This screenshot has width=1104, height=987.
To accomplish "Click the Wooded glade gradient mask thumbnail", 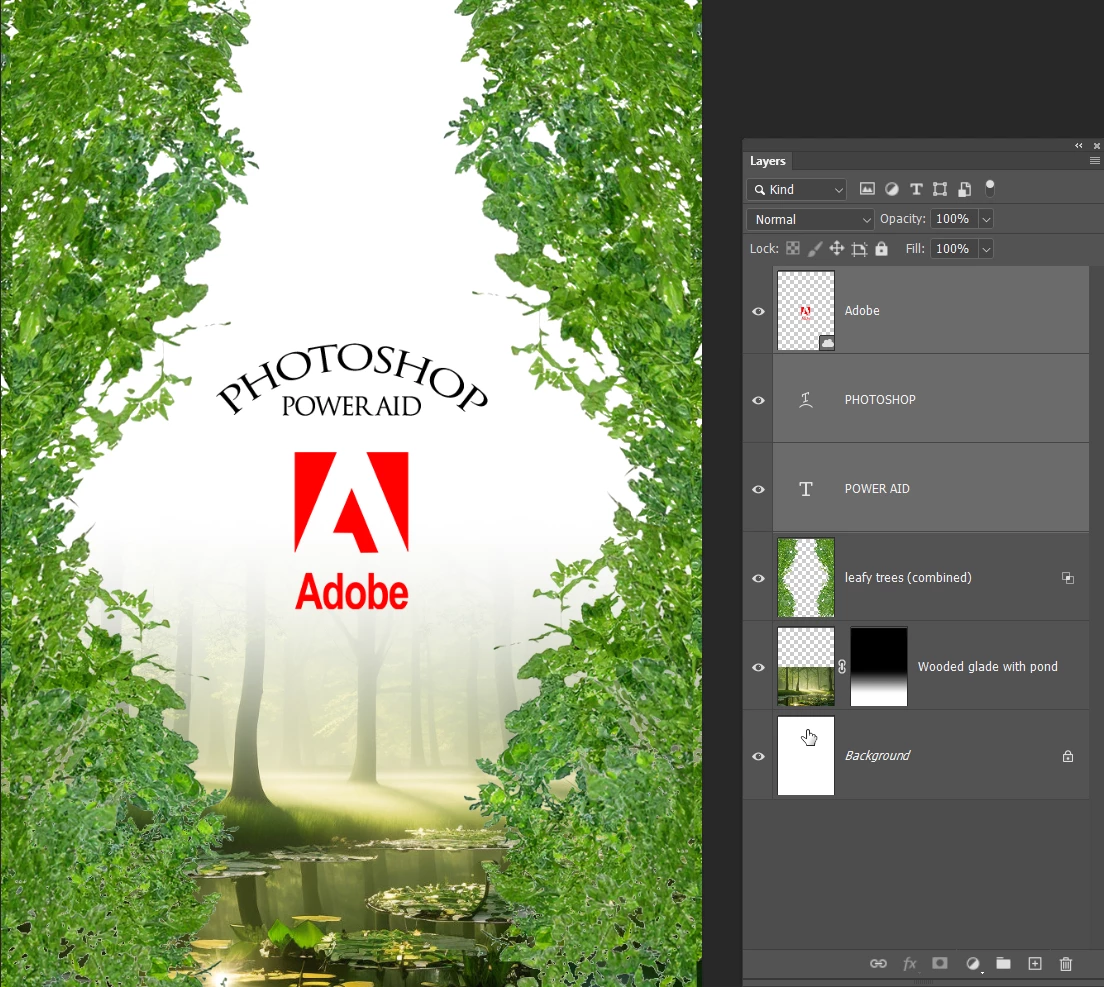I will pyautogui.click(x=879, y=667).
